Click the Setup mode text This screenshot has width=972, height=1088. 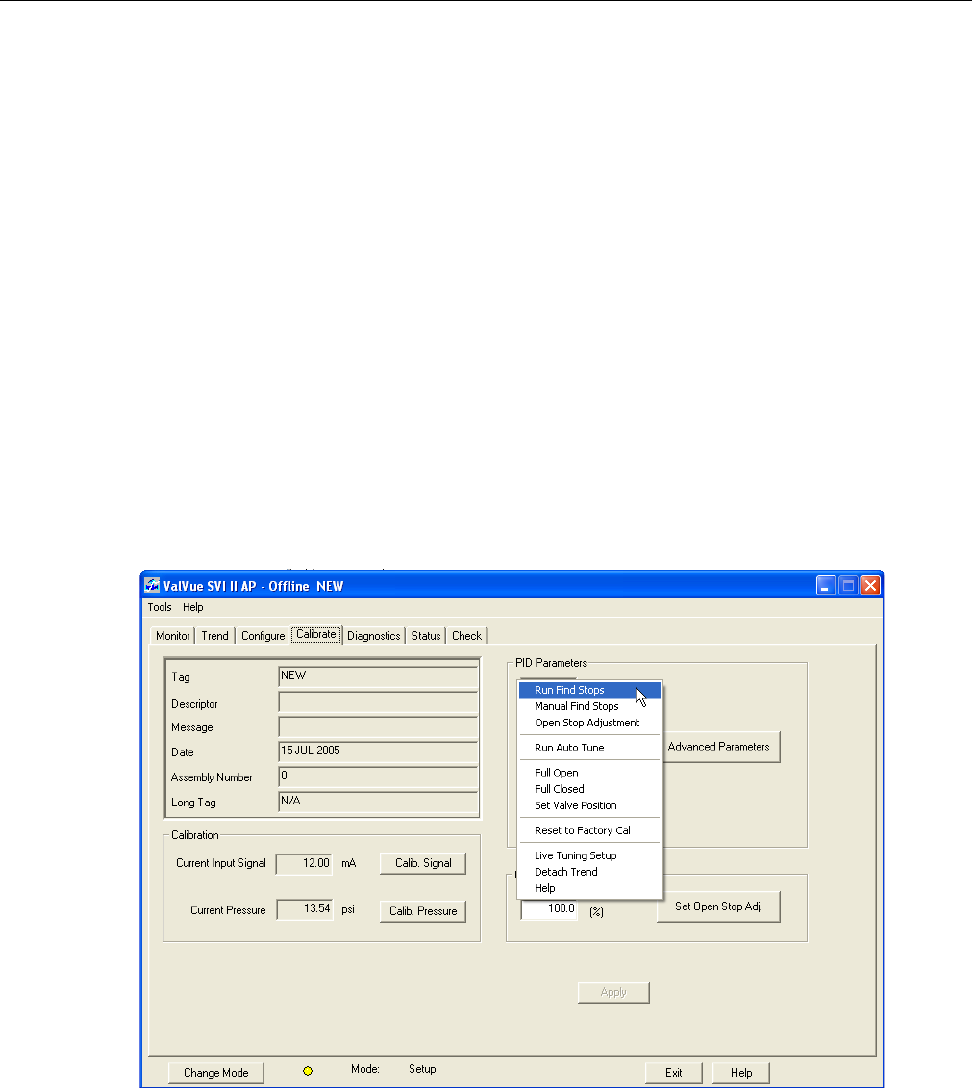pos(423,1069)
